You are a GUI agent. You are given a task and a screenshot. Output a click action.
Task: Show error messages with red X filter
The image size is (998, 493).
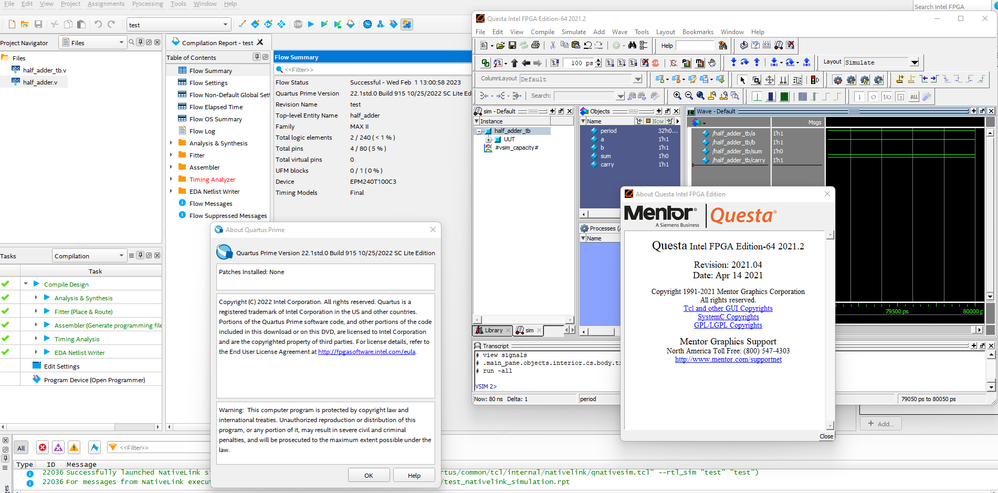coord(43,447)
